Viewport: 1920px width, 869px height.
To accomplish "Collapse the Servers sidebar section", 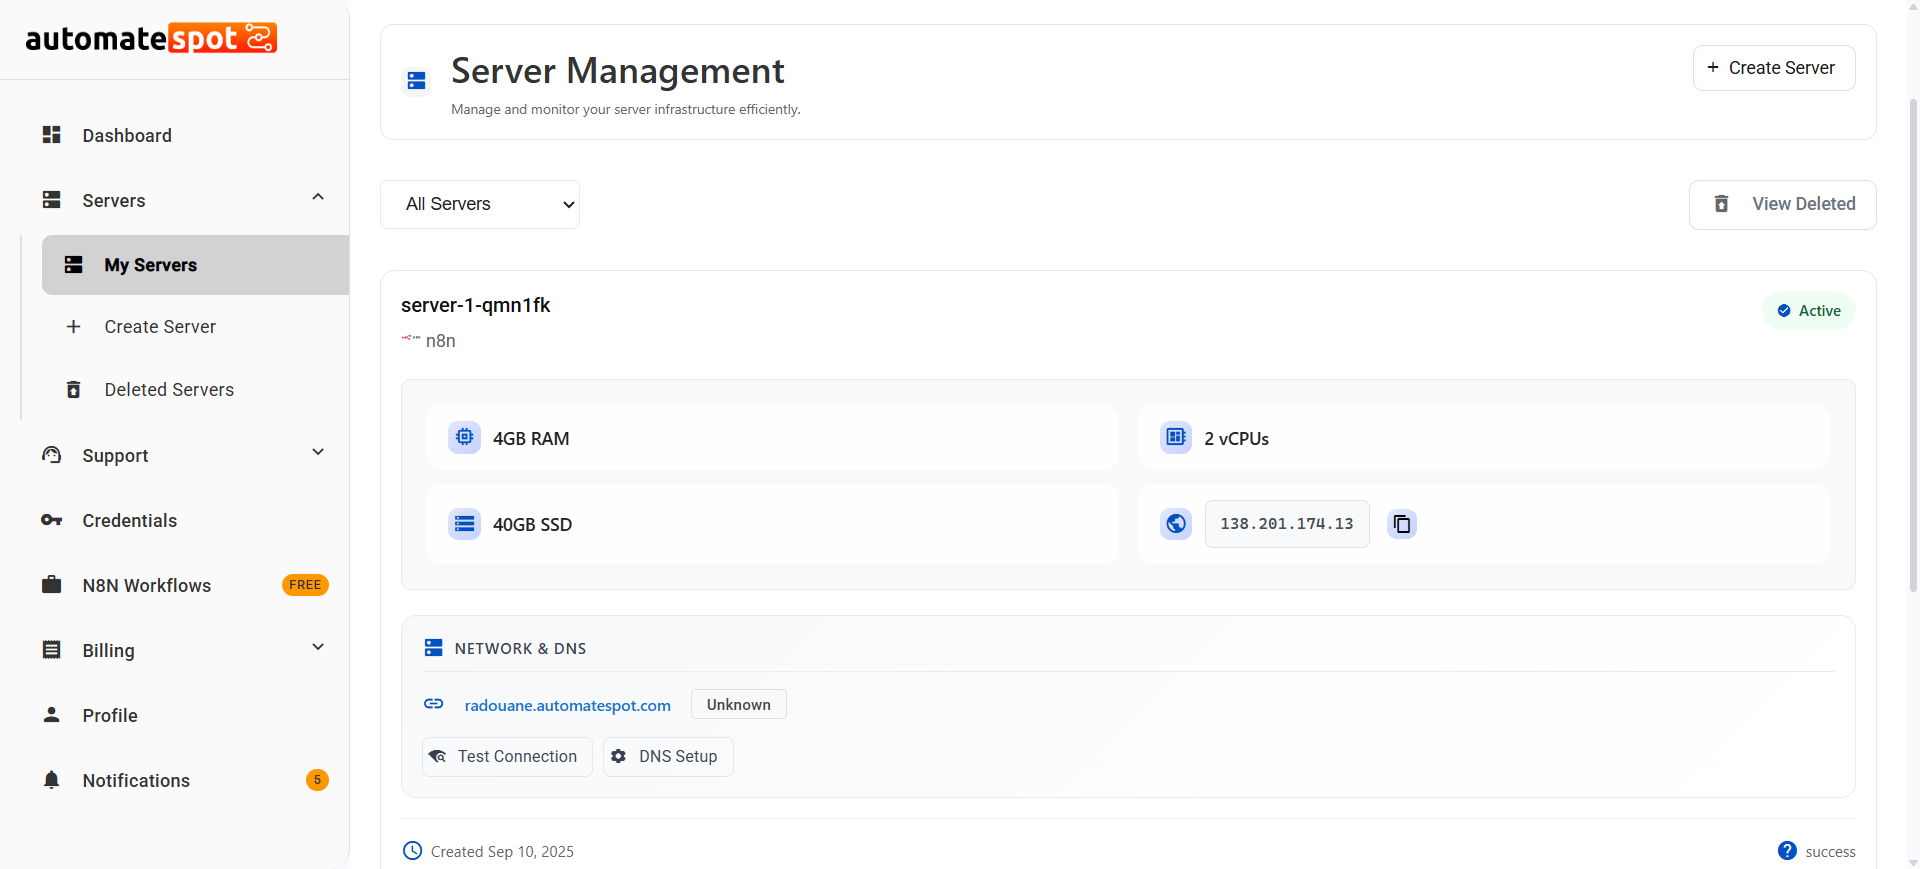I will click(318, 197).
